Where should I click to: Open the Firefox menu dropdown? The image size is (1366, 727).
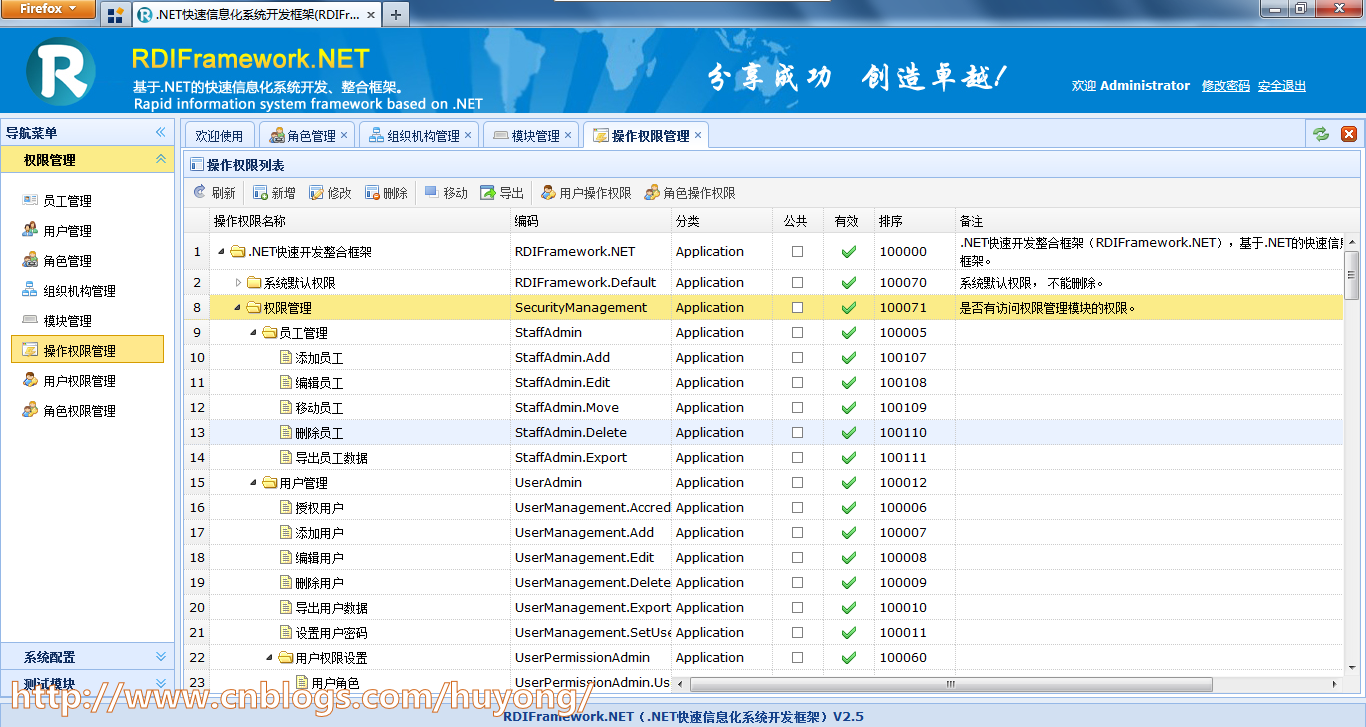point(48,9)
